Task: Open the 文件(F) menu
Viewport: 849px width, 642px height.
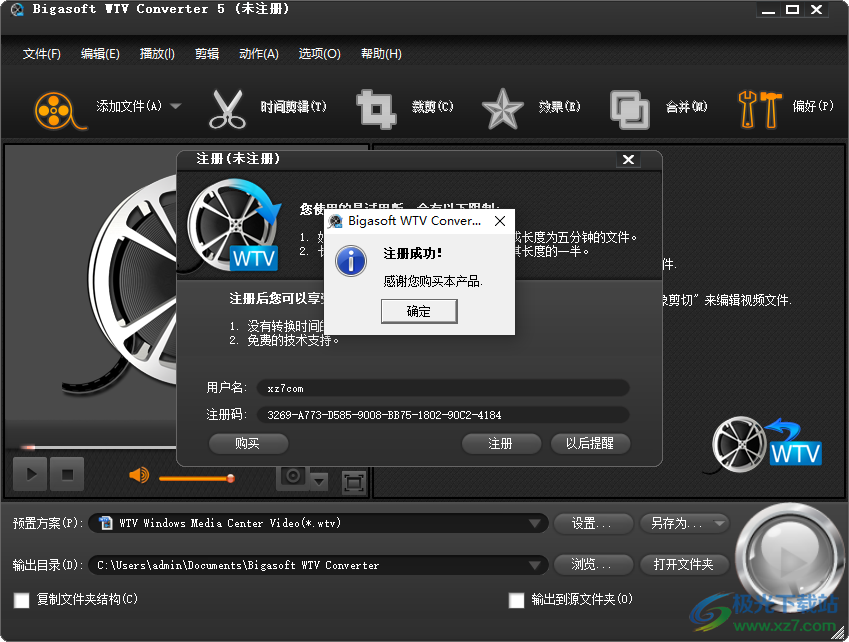Action: pos(42,54)
